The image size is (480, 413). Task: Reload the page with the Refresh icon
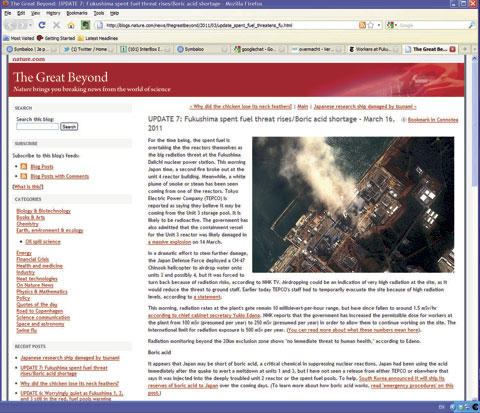point(42,25)
